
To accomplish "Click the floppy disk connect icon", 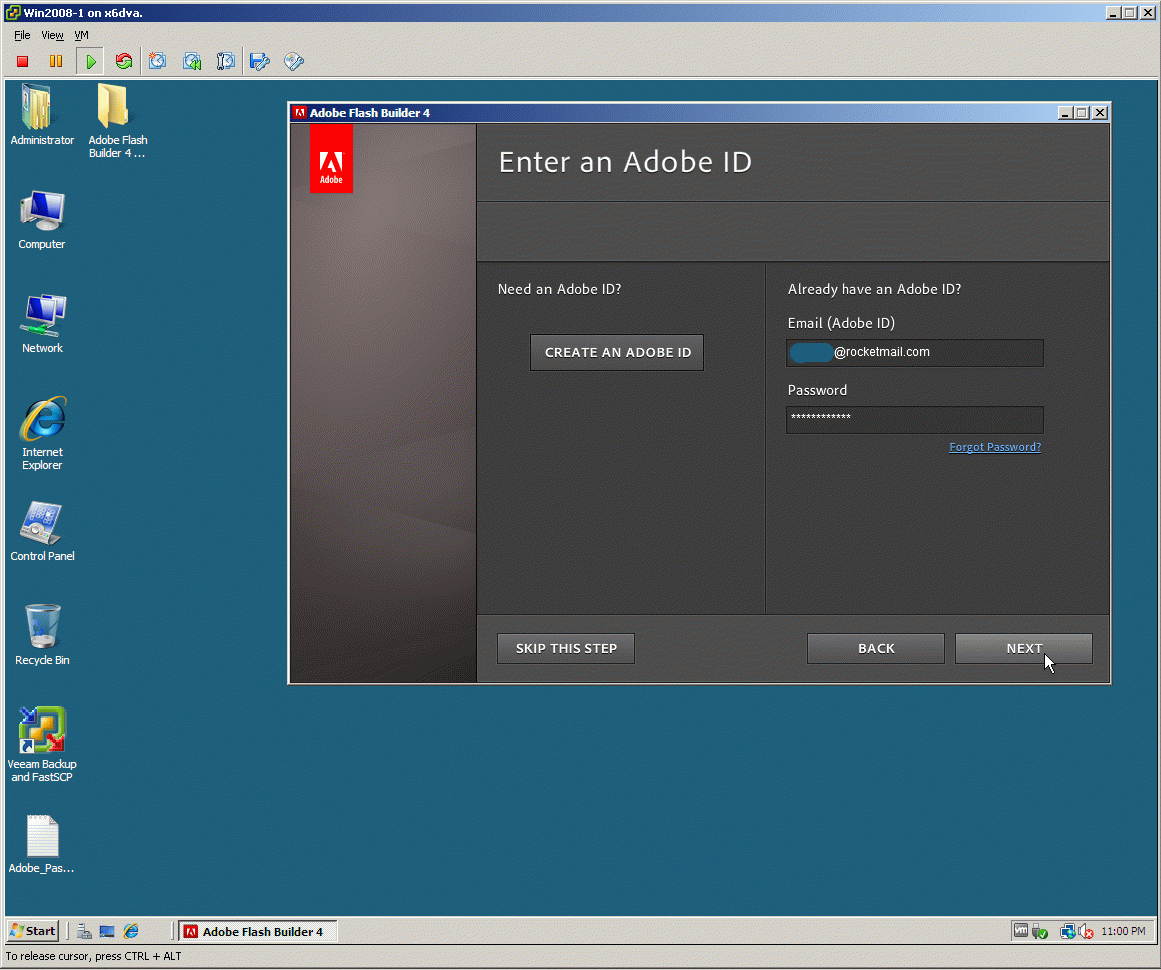I will point(259,61).
